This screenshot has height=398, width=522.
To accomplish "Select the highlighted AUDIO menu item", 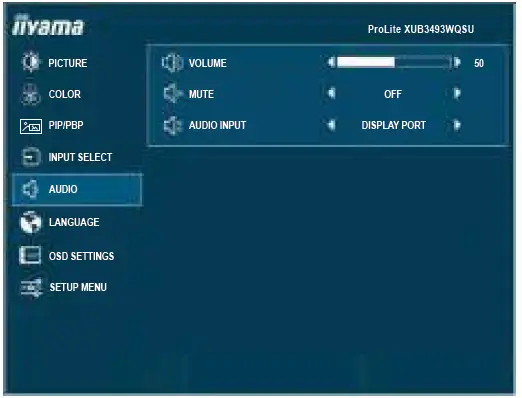I will pyautogui.click(x=77, y=189).
